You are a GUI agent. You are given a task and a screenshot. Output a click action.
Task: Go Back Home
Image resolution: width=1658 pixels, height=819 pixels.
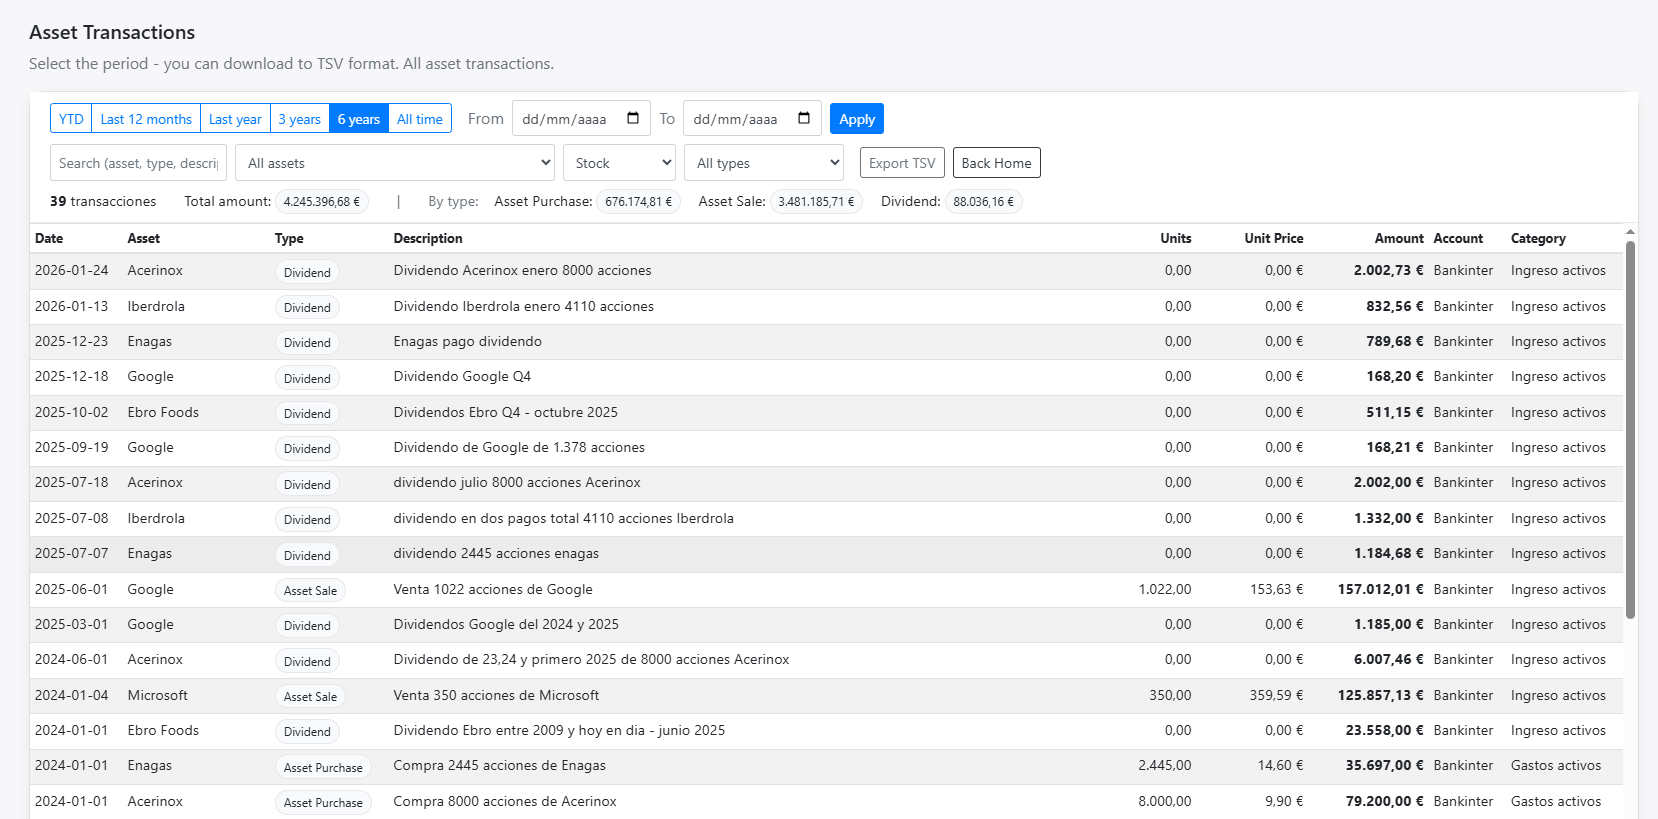(x=996, y=163)
